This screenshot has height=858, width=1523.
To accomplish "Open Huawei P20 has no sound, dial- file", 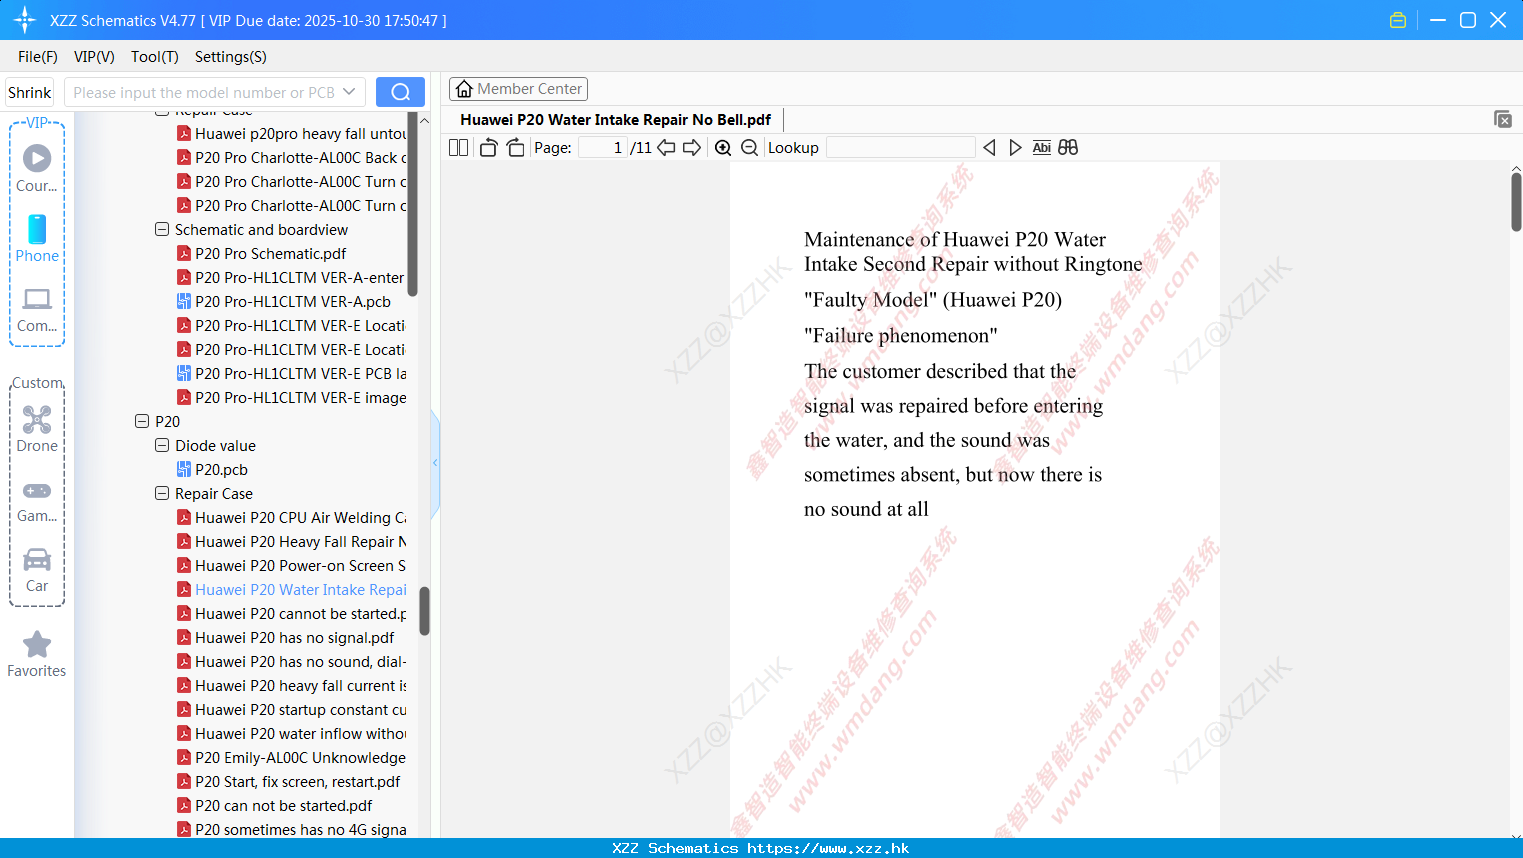I will click(x=291, y=661).
